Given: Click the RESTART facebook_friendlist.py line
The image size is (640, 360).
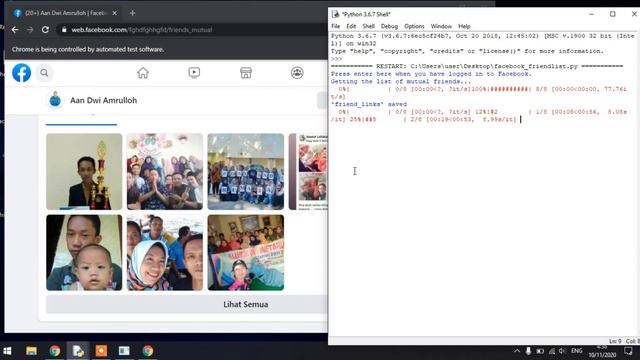Looking at the screenshot, I should tap(477, 66).
